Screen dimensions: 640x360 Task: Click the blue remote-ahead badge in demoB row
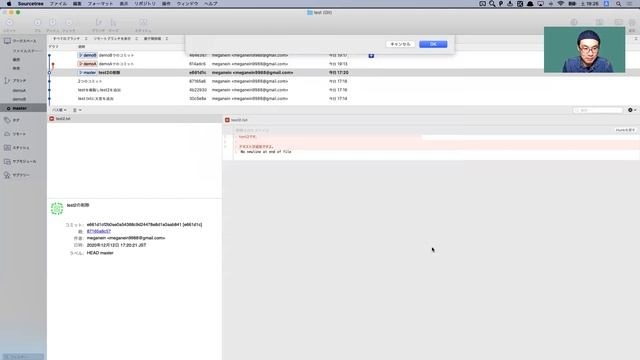[371, 55]
